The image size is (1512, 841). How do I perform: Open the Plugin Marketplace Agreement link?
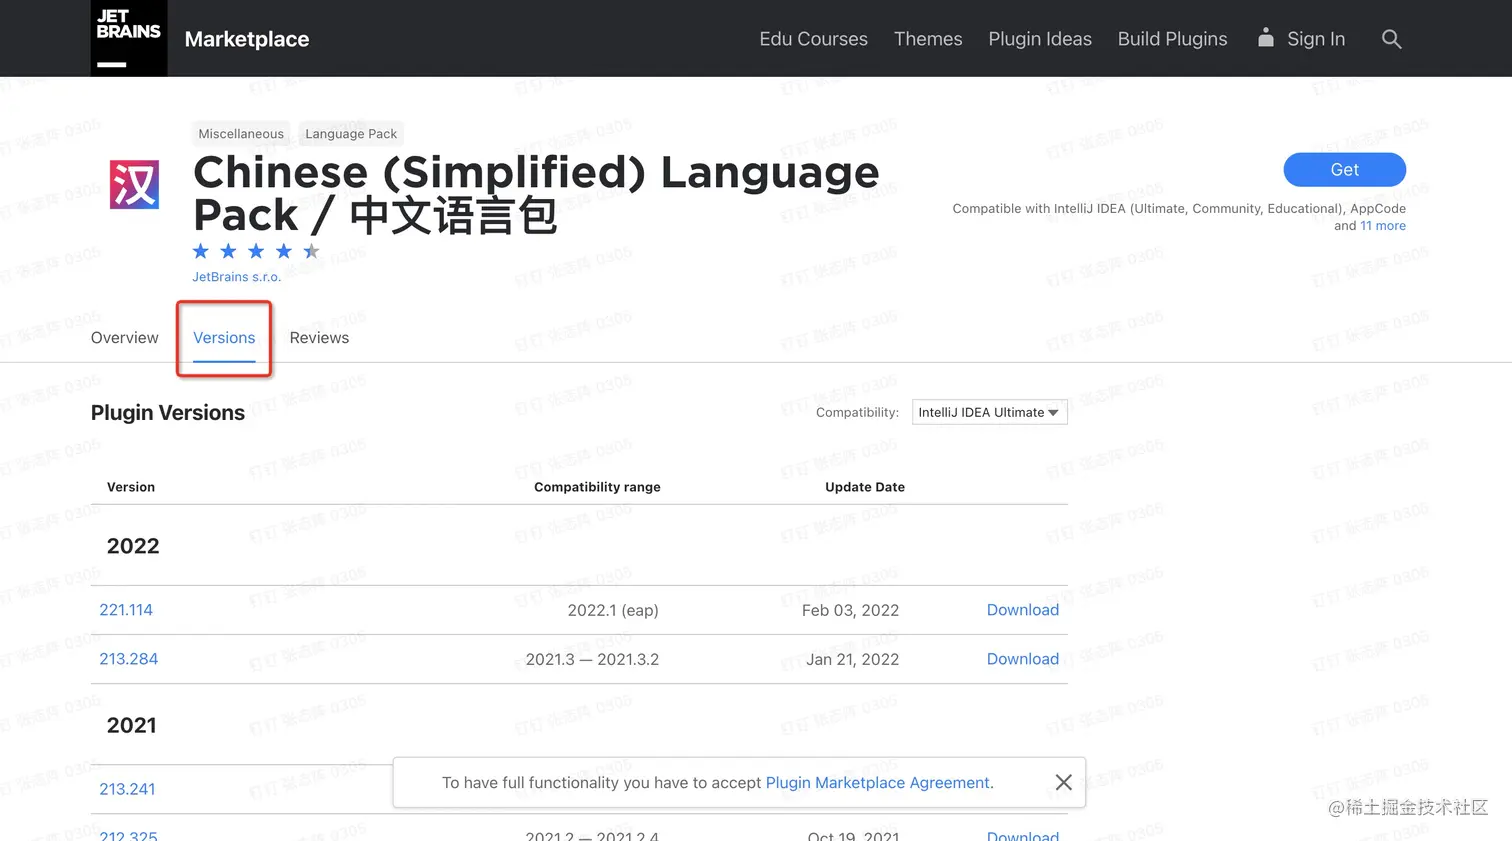pos(877,783)
